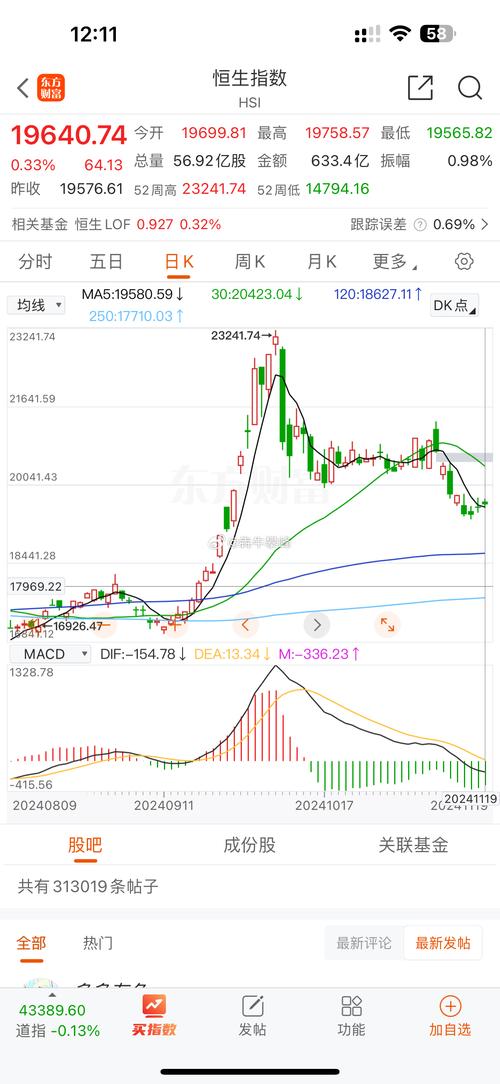Select the 日K chart tab
500x1084 pixels.
(x=178, y=262)
